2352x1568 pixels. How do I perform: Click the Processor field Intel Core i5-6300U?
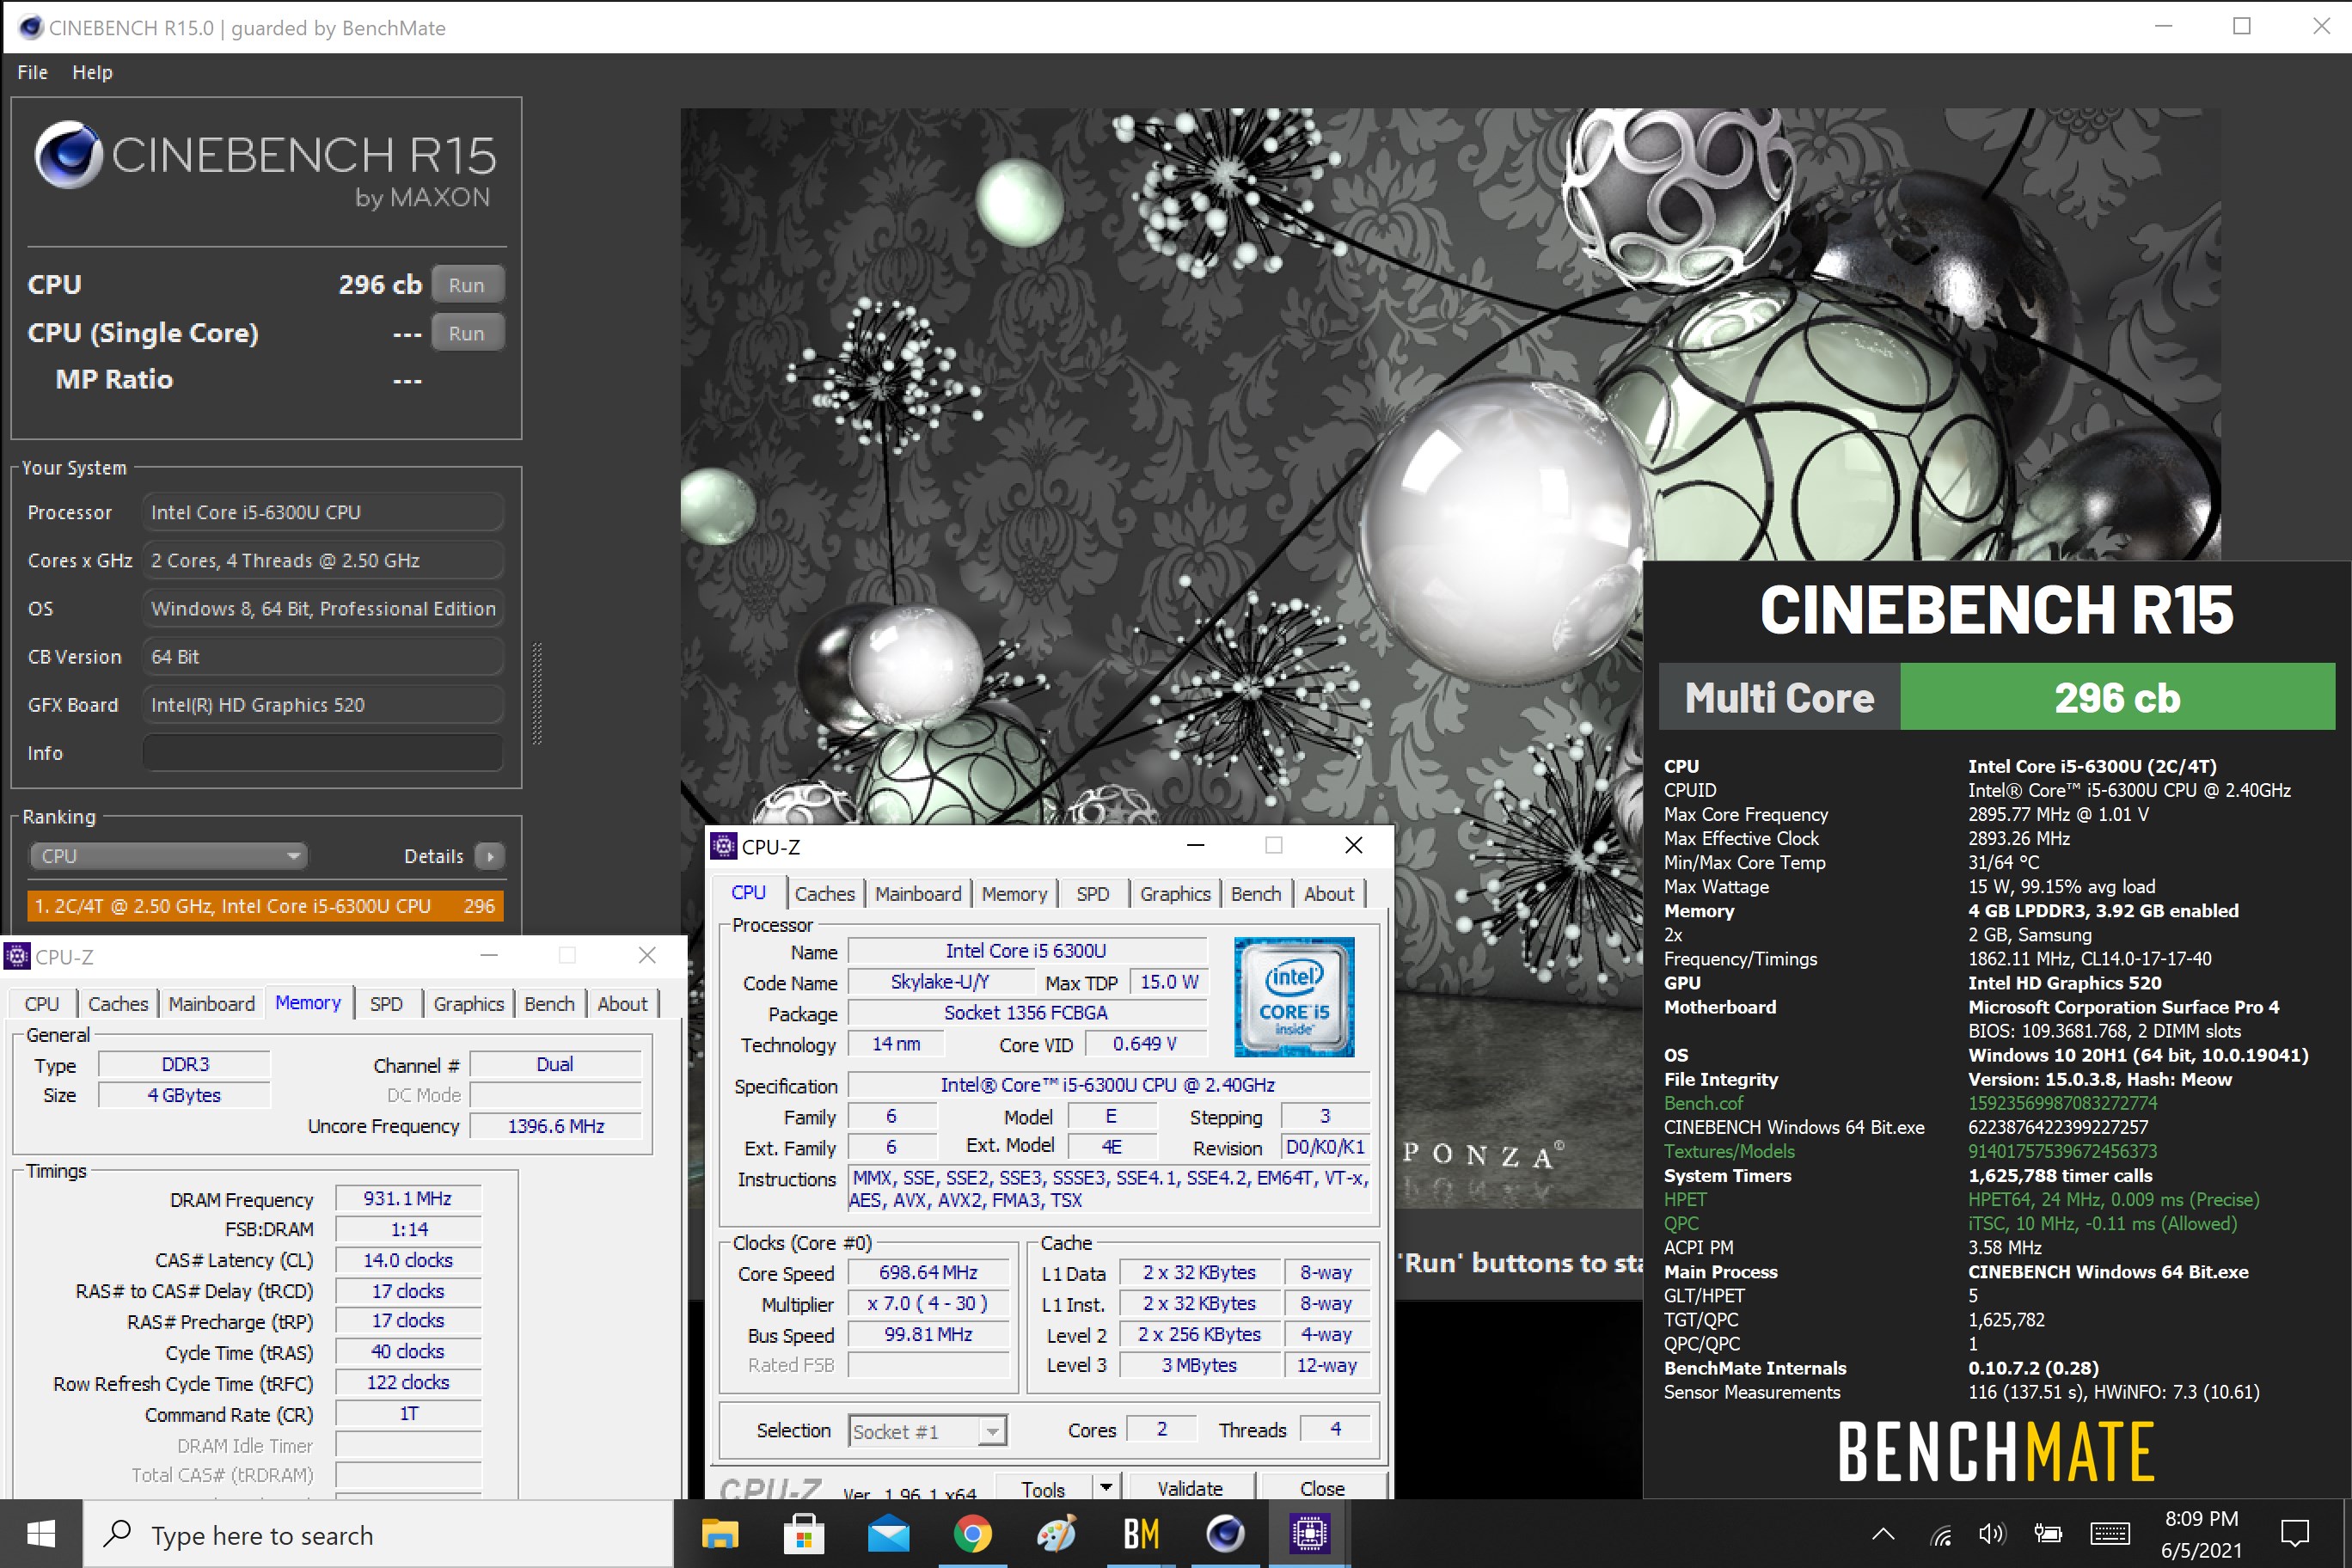point(322,512)
